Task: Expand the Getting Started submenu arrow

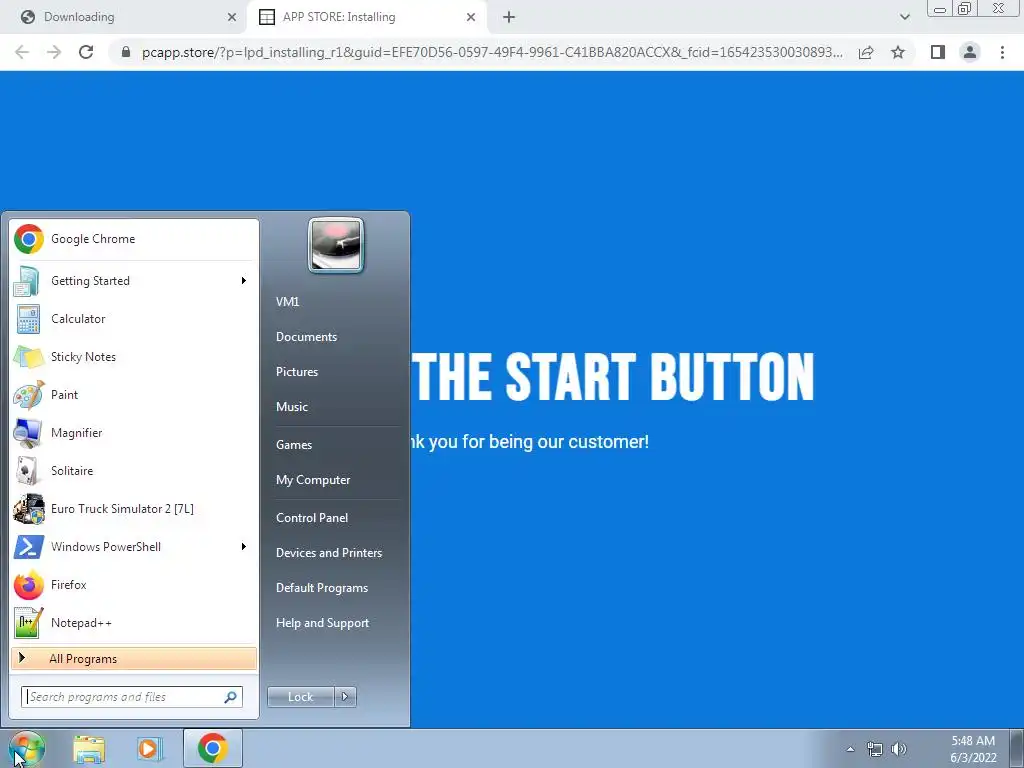Action: click(x=244, y=281)
